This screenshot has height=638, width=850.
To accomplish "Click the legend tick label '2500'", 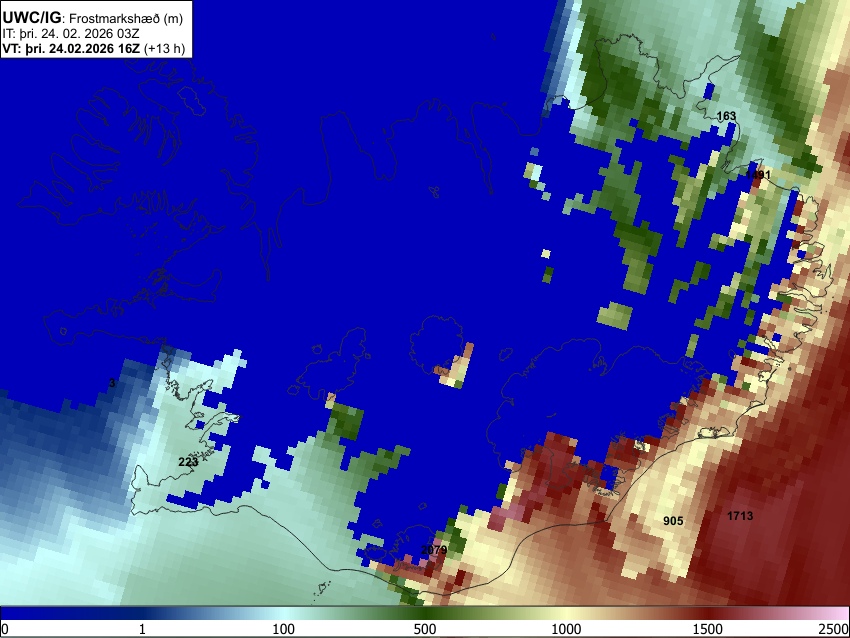I will [x=834, y=629].
